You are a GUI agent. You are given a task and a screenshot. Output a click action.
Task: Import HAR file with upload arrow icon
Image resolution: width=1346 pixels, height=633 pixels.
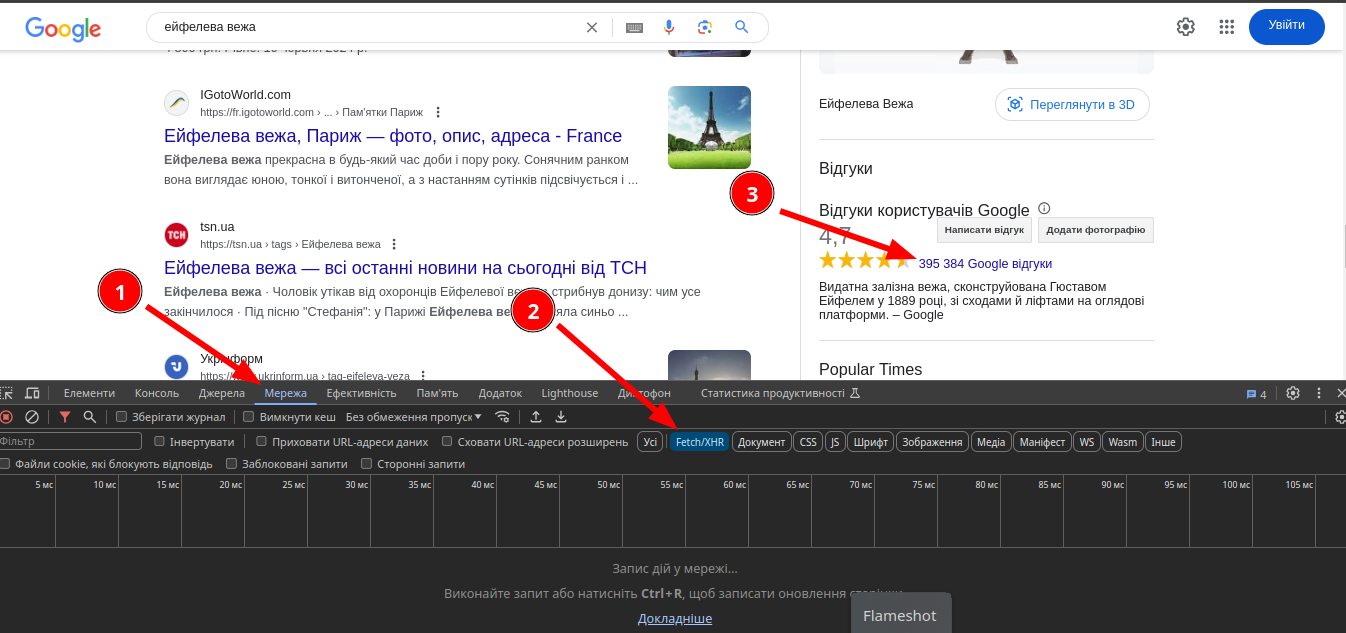pyautogui.click(x=536, y=417)
